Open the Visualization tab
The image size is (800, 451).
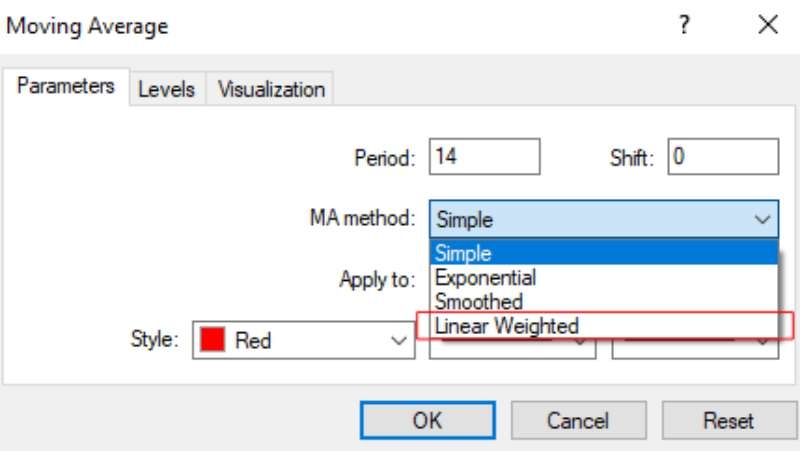point(271,89)
